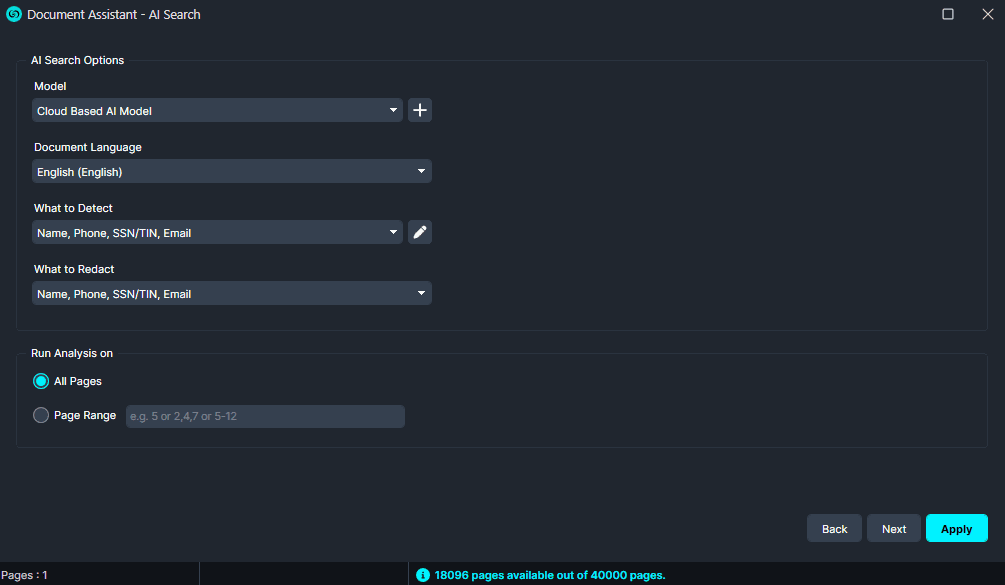Click the page range input field
The height and width of the screenshot is (585, 1005).
265,415
